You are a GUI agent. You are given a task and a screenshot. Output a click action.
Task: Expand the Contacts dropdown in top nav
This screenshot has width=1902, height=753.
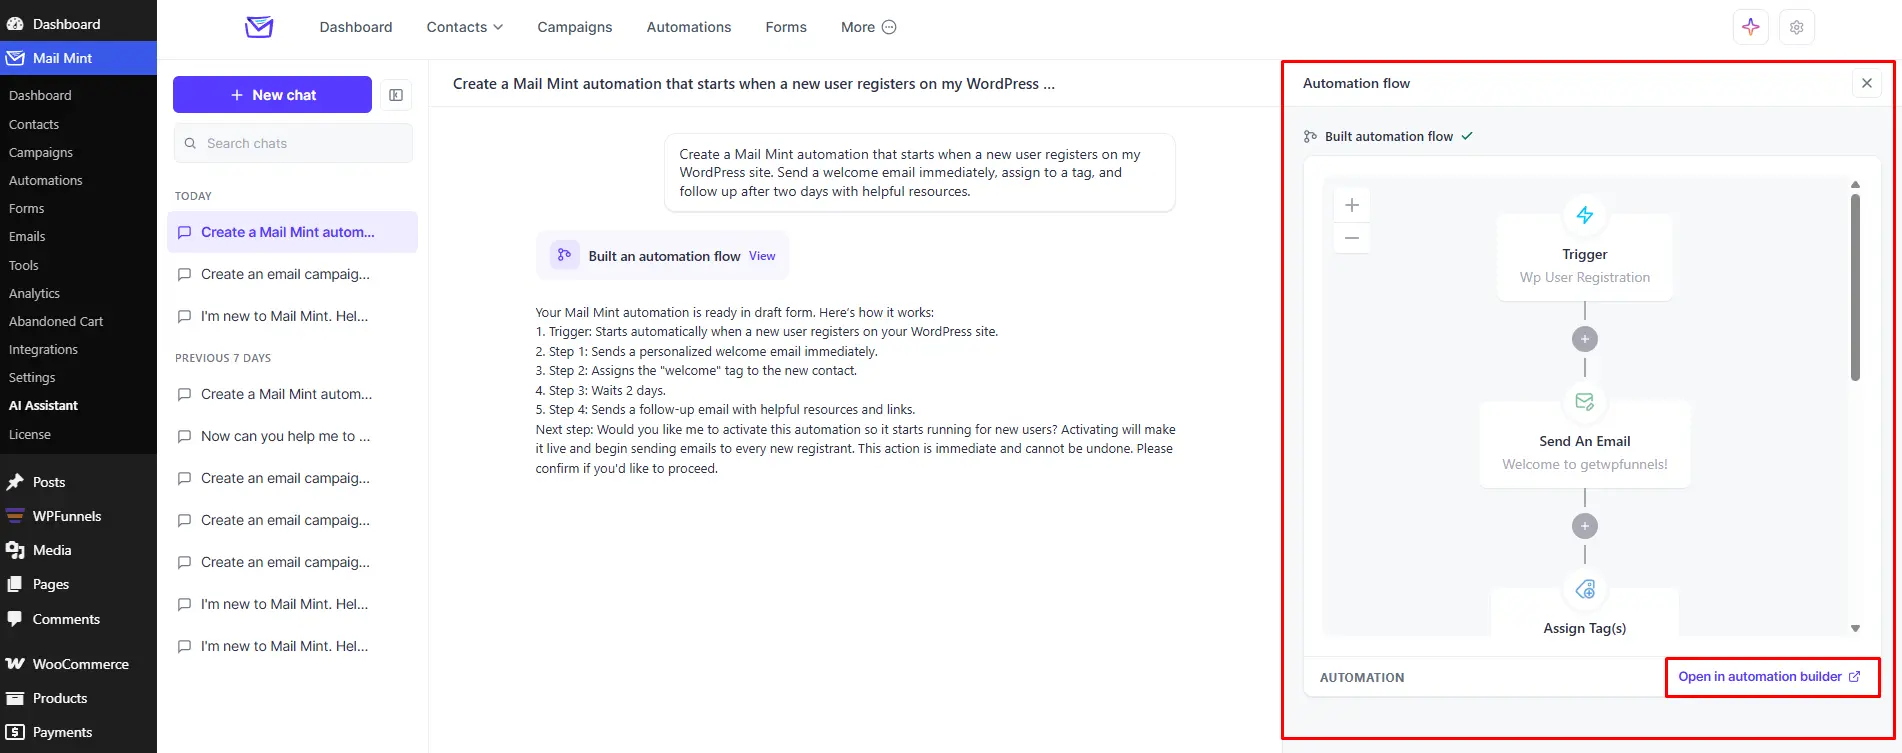[464, 27]
